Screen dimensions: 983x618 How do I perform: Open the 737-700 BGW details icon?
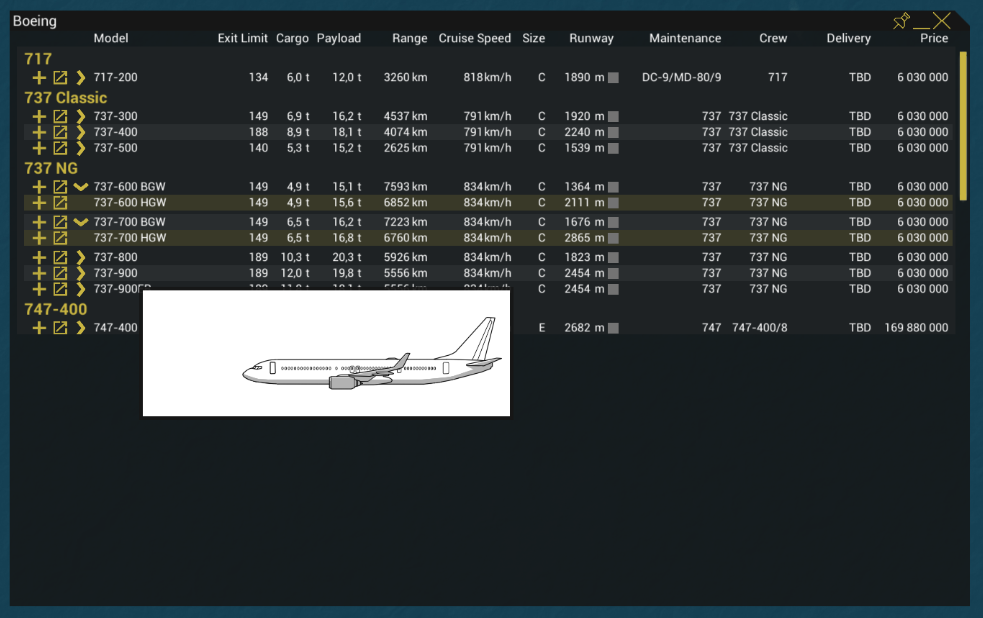60,223
